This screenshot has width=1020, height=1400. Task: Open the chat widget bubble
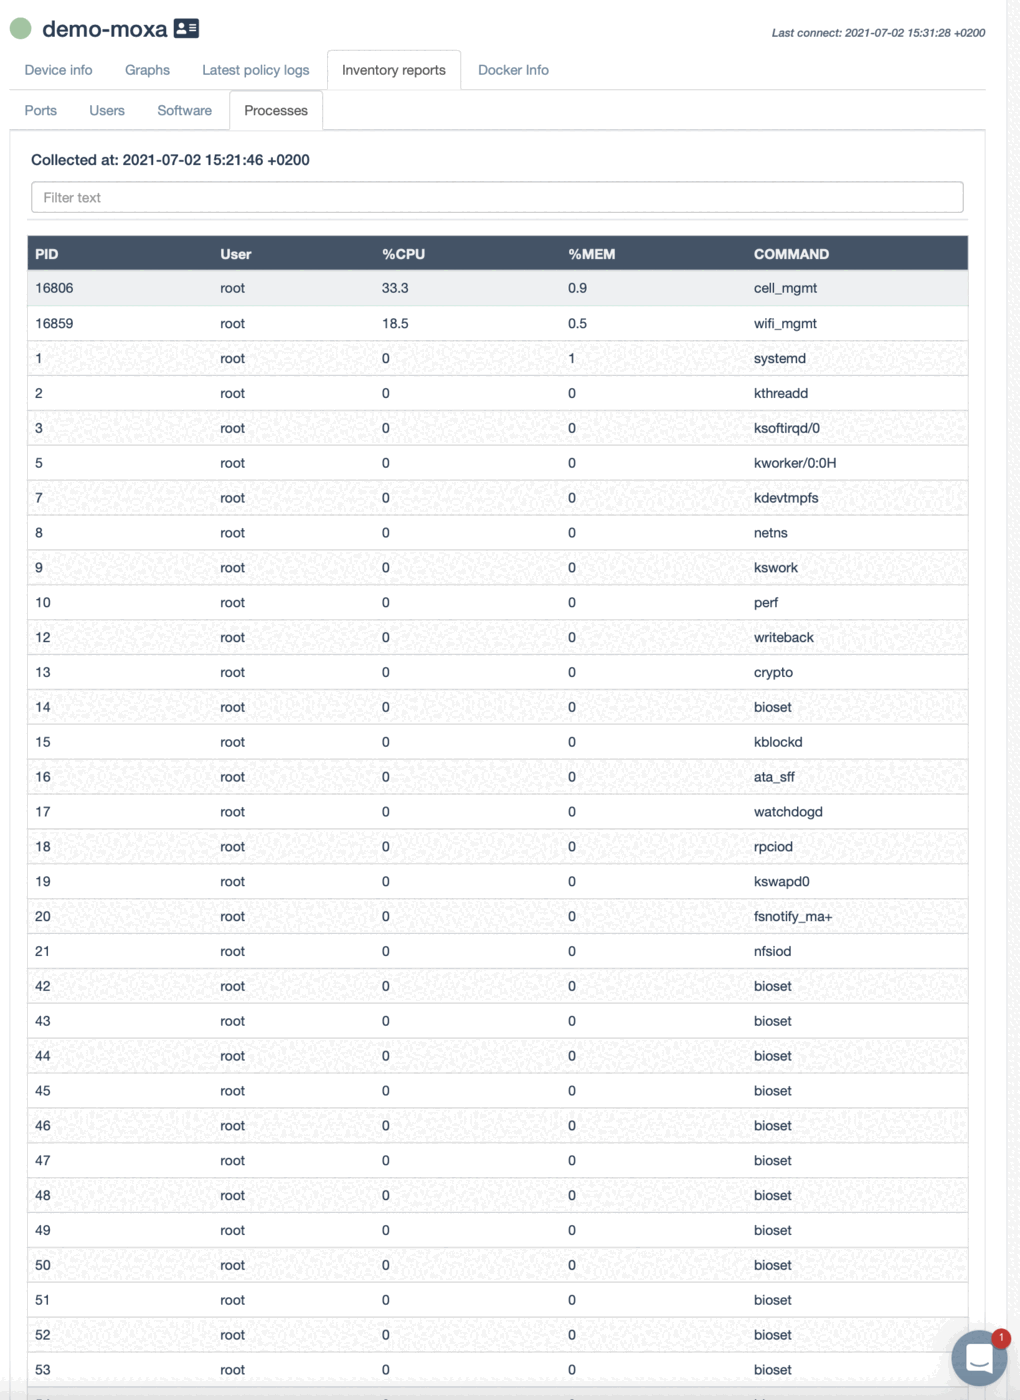[979, 1357]
